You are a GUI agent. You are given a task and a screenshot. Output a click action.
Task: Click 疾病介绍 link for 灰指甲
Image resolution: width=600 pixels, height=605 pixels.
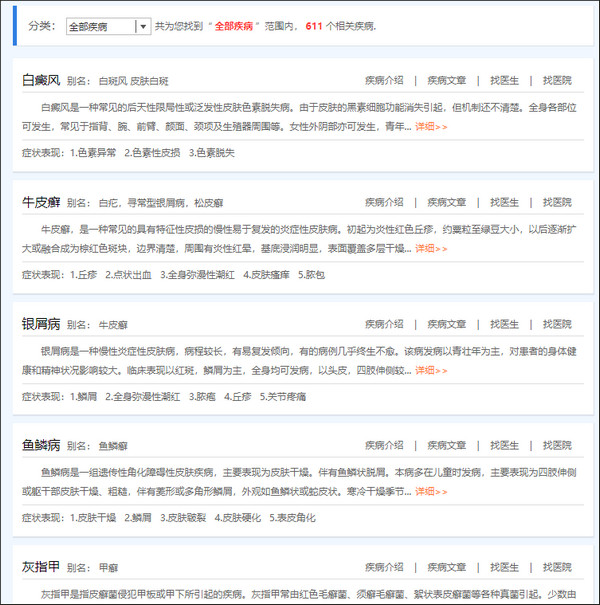tap(384, 567)
